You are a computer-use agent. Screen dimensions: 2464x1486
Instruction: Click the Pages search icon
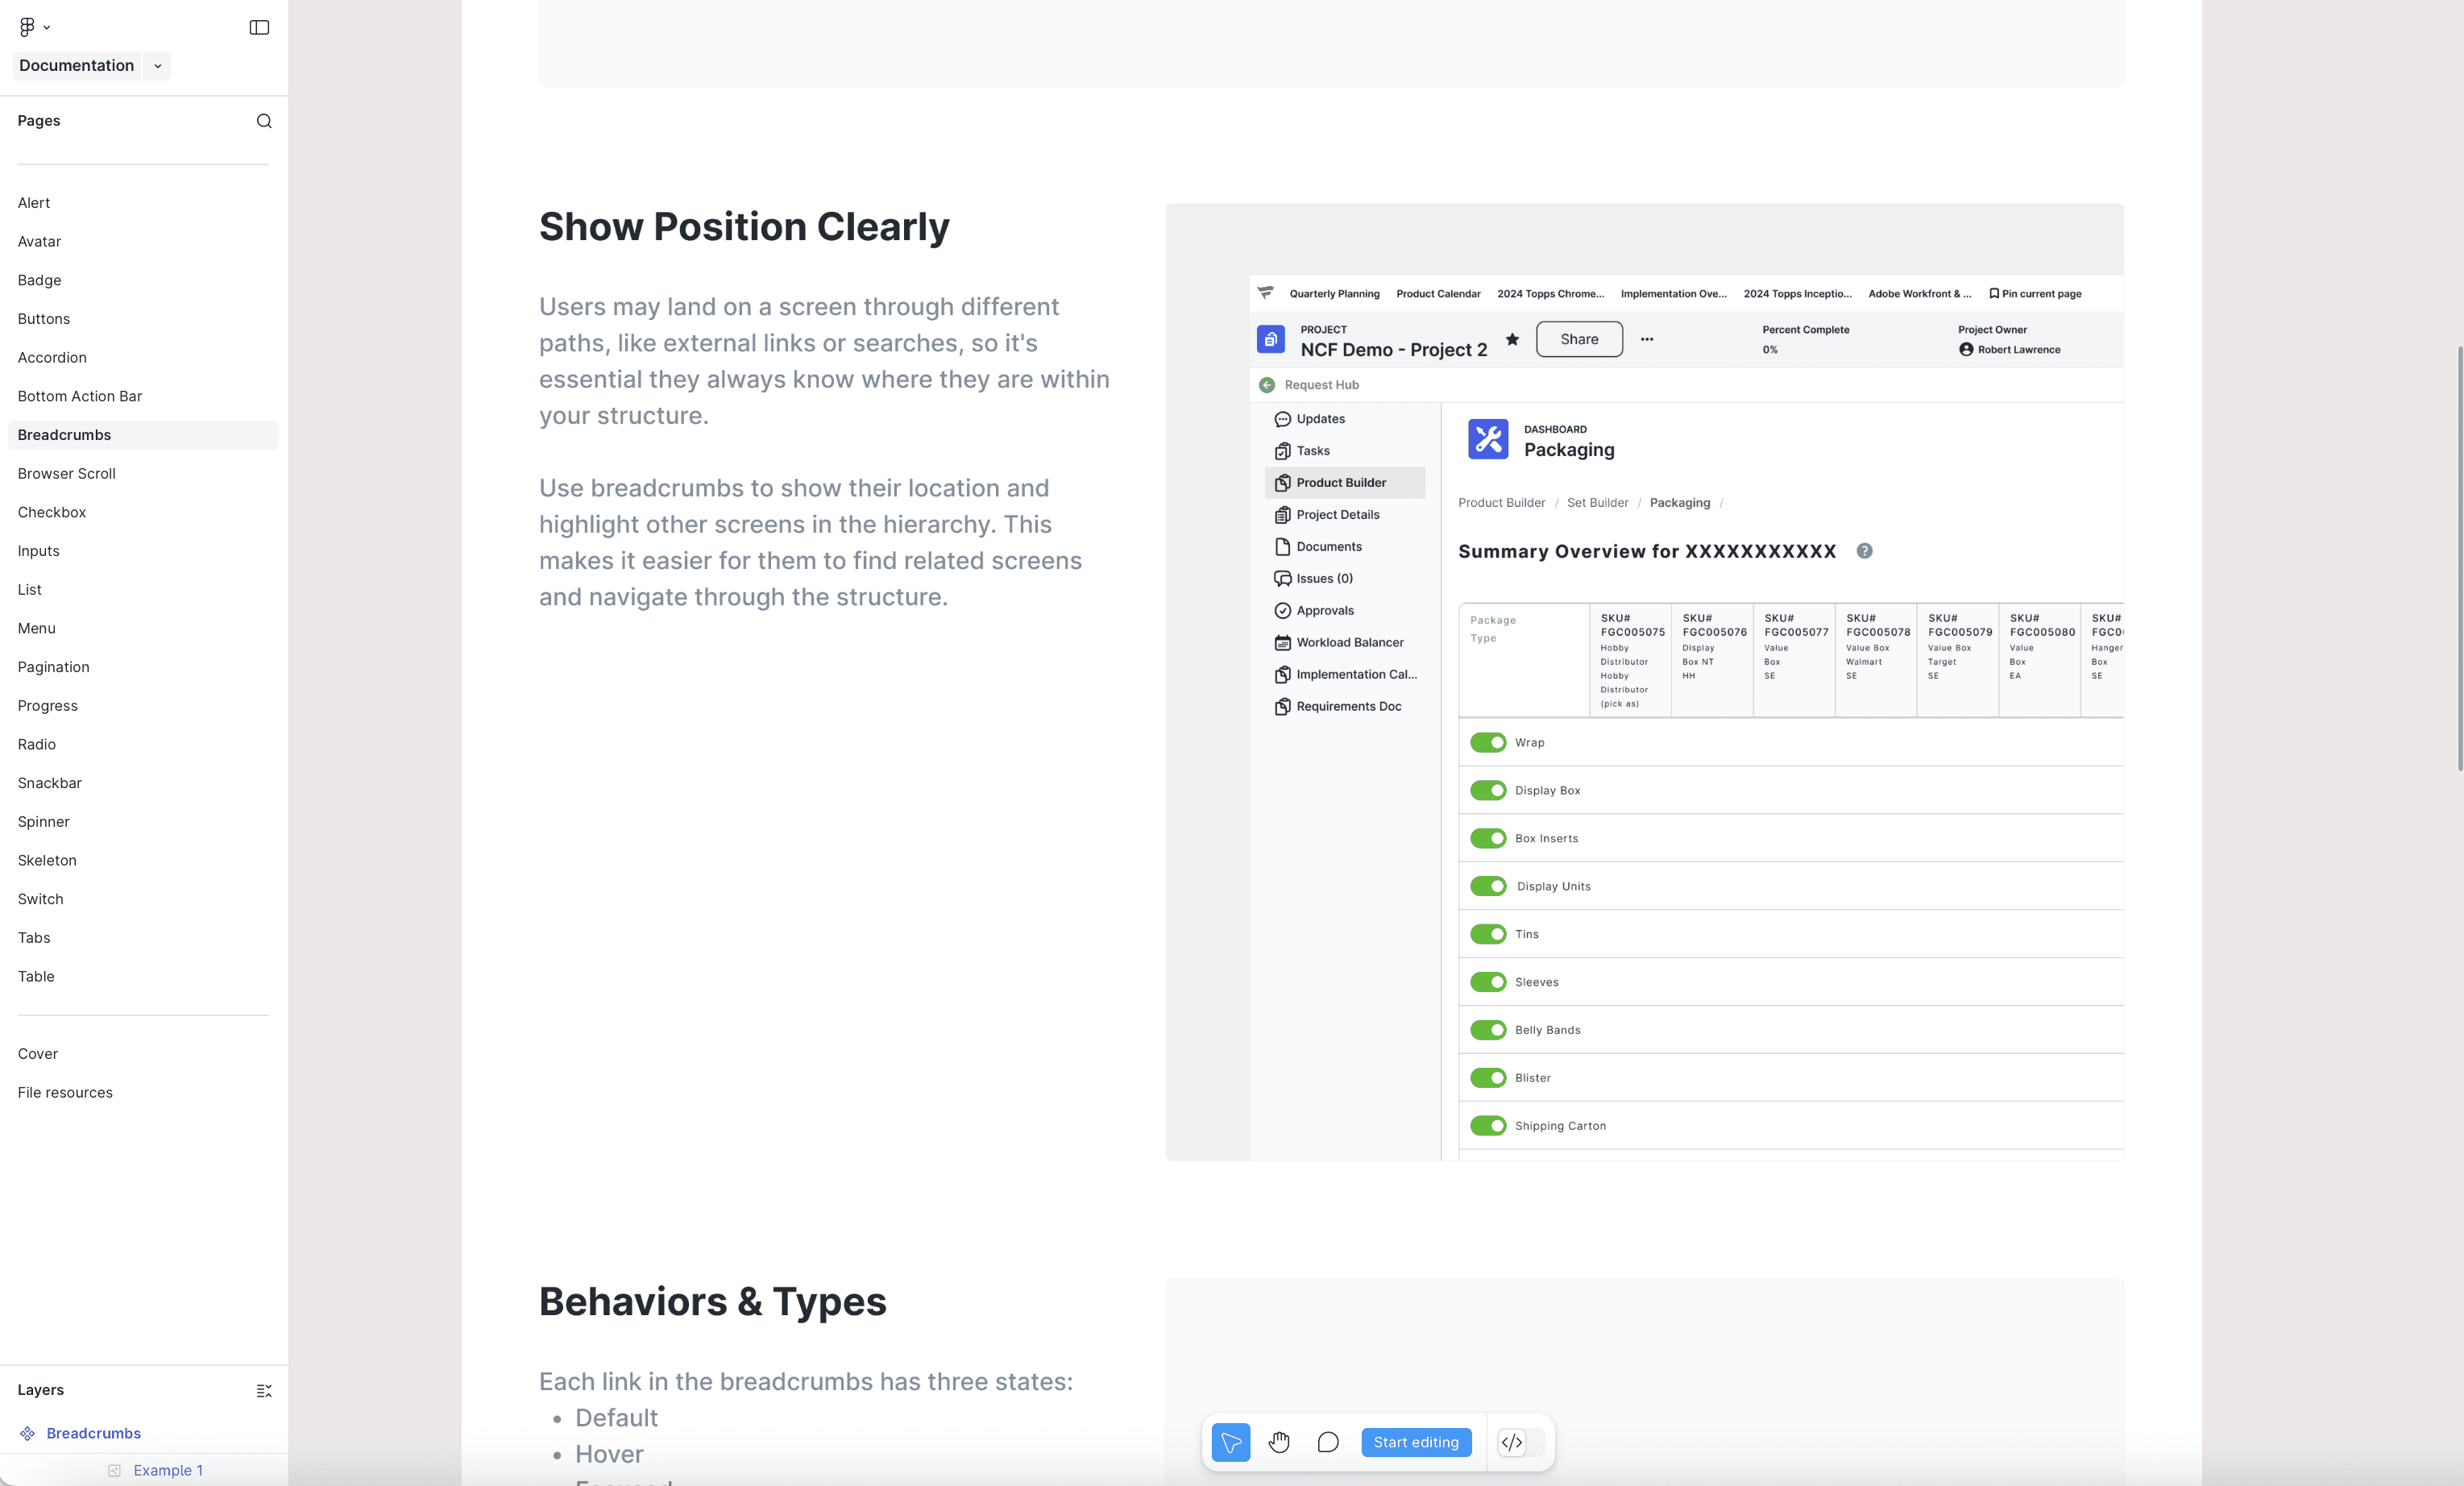pos(264,121)
